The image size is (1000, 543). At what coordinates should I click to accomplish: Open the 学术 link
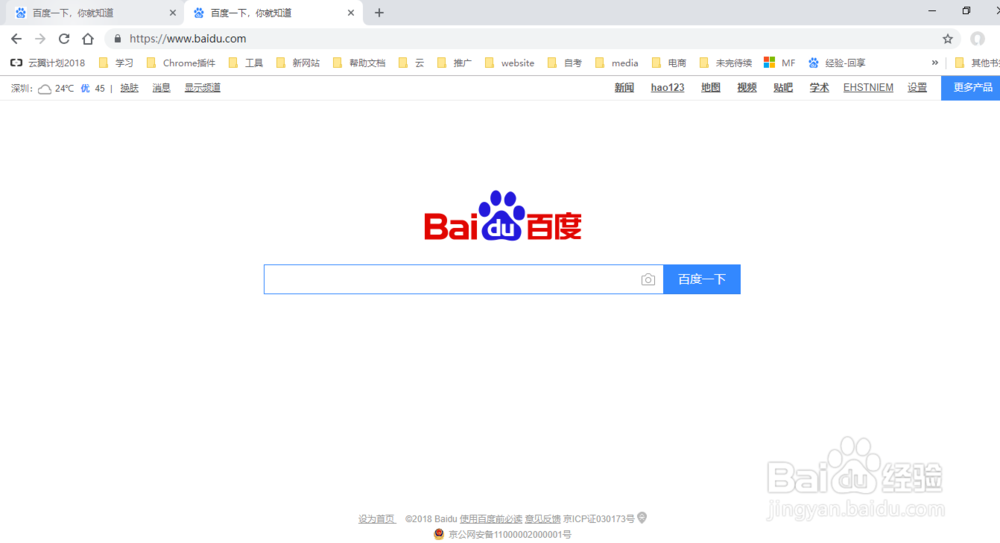[x=819, y=88]
